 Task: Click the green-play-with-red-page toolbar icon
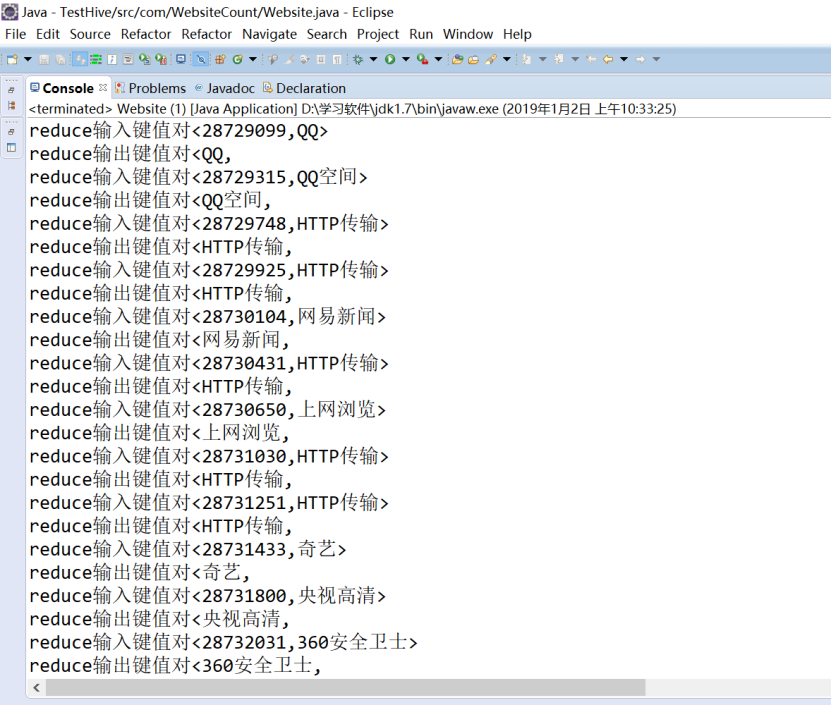161,59
